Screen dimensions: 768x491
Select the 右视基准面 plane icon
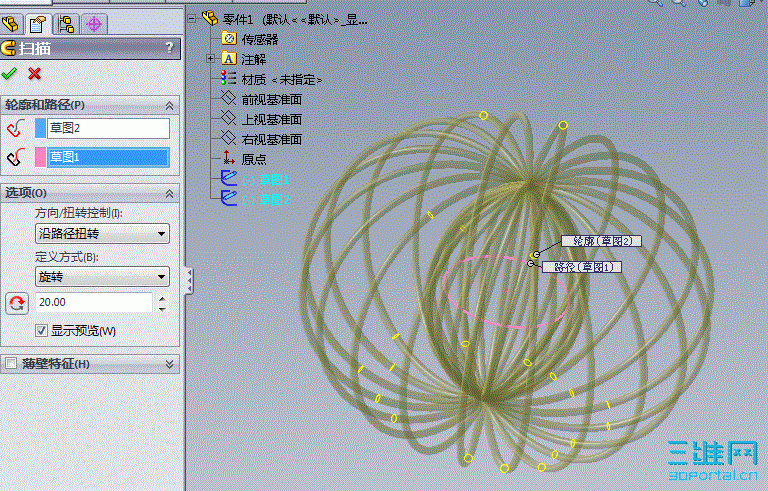228,138
